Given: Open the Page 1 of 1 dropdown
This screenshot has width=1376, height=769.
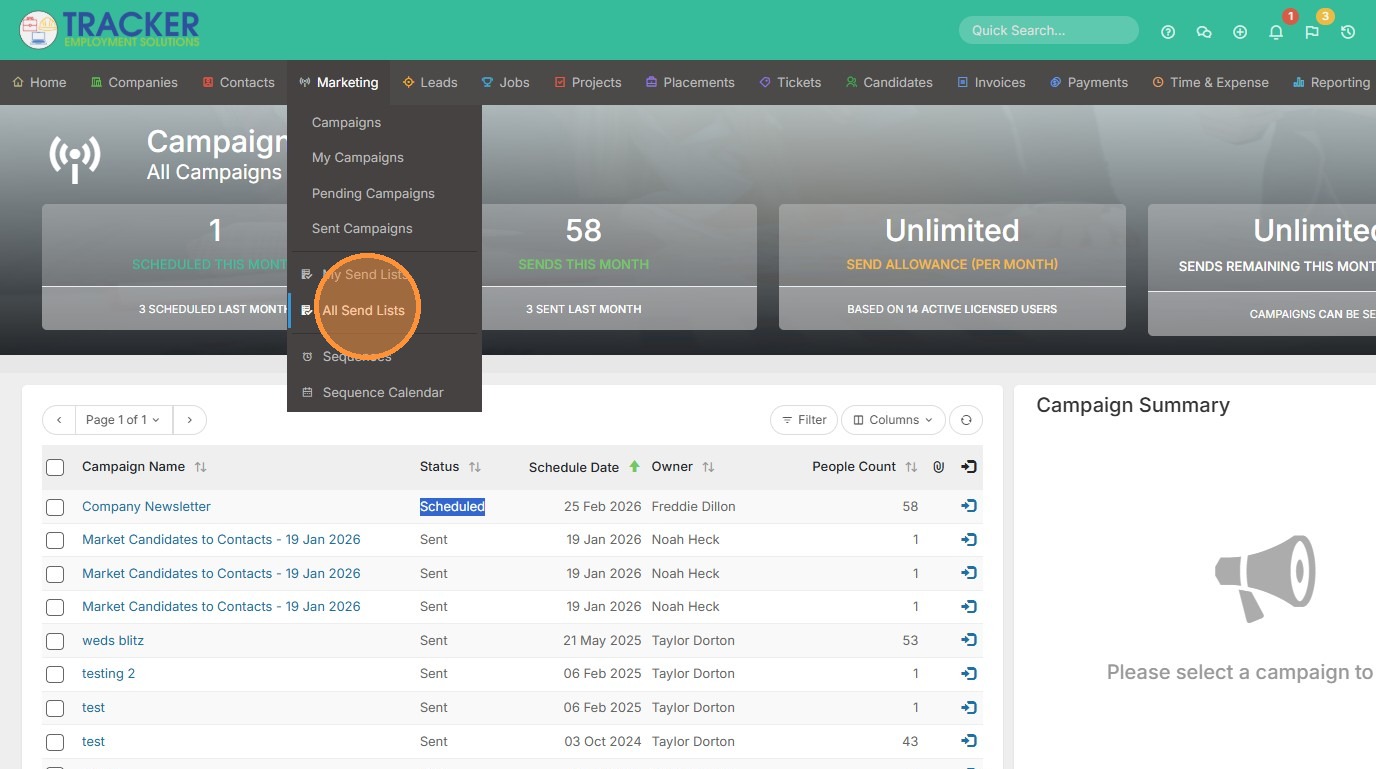Looking at the screenshot, I should point(123,420).
